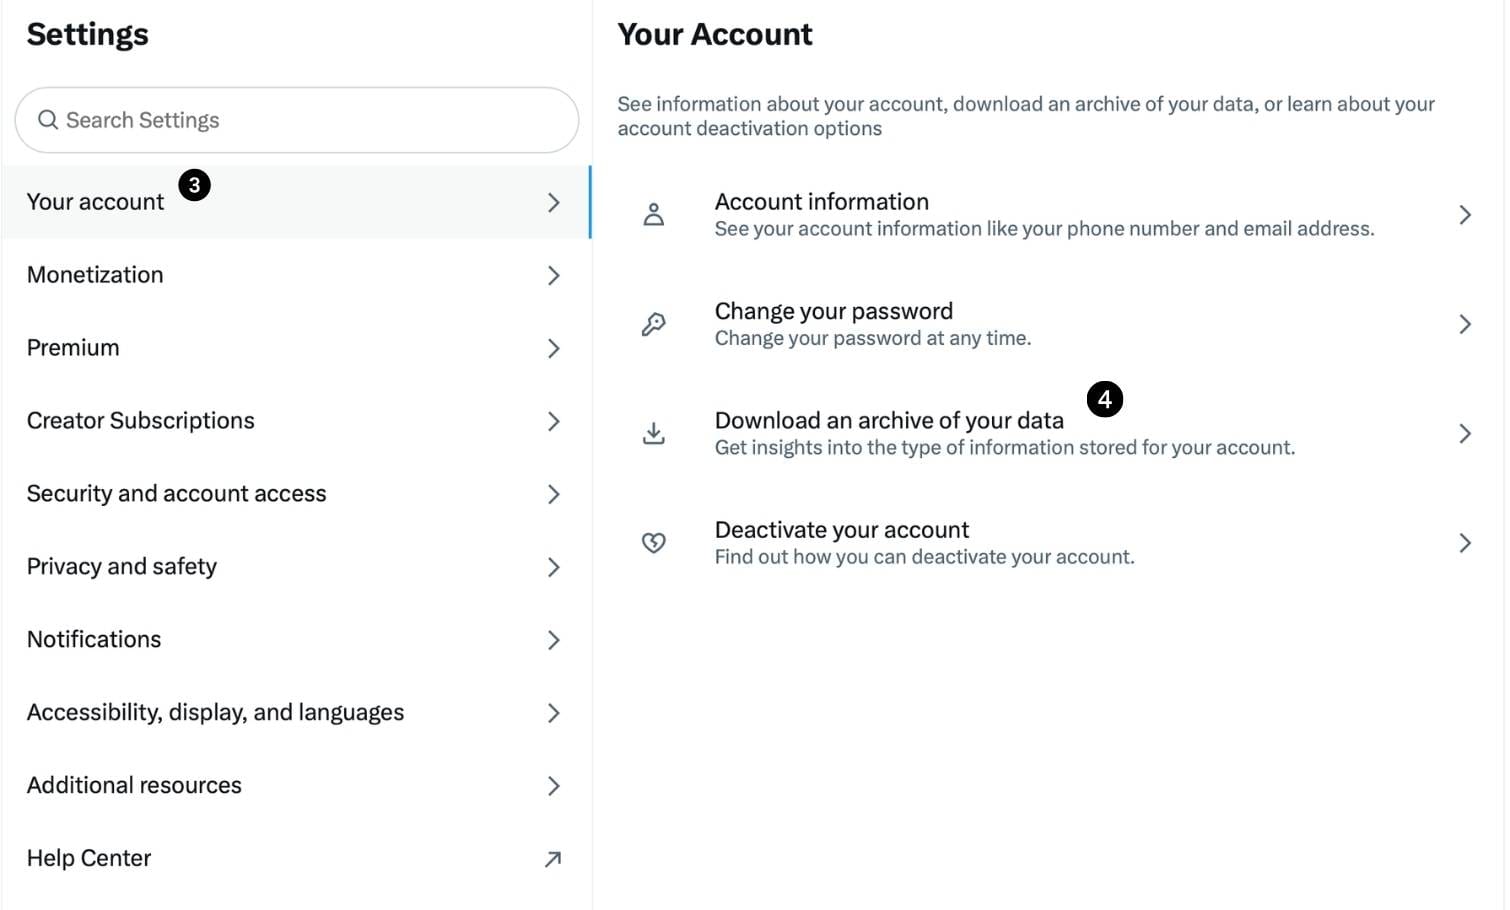Click Deactivate your account
The image size is (1510, 910).
tap(841, 530)
